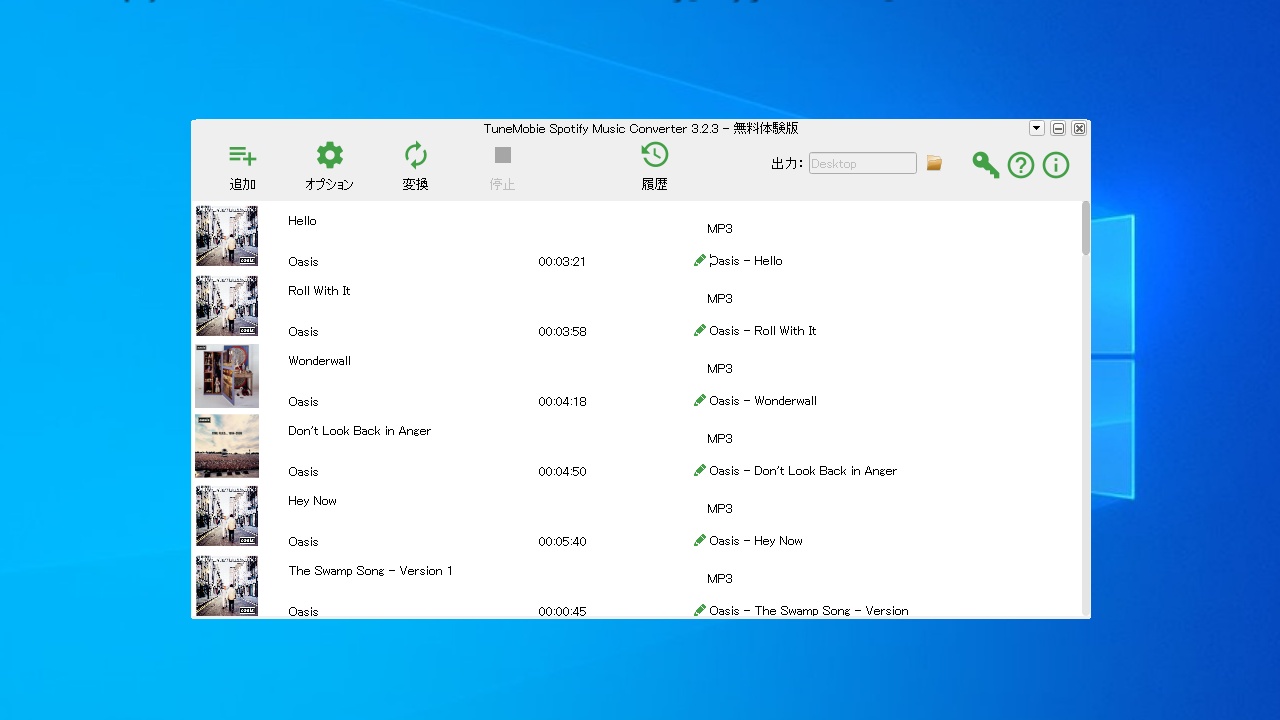The height and width of the screenshot is (720, 1280).
Task: Click output name Oasis - Hello
Action: (746, 261)
